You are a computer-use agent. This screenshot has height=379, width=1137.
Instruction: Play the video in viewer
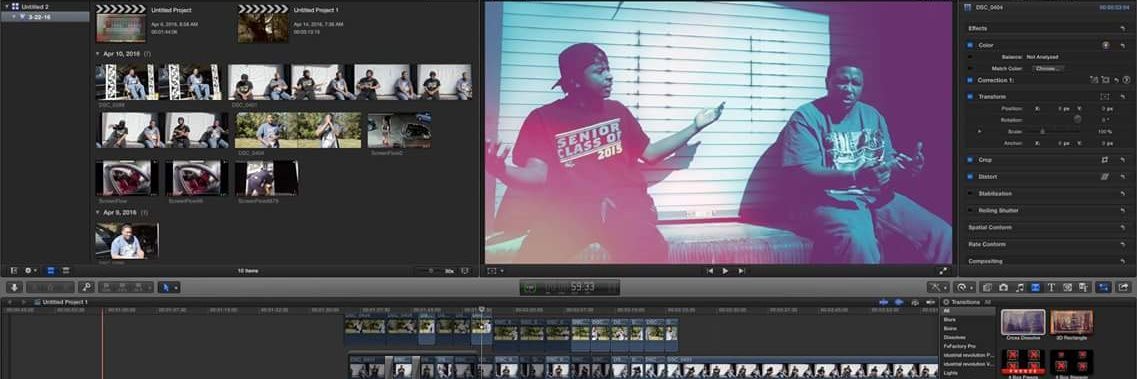coord(725,271)
